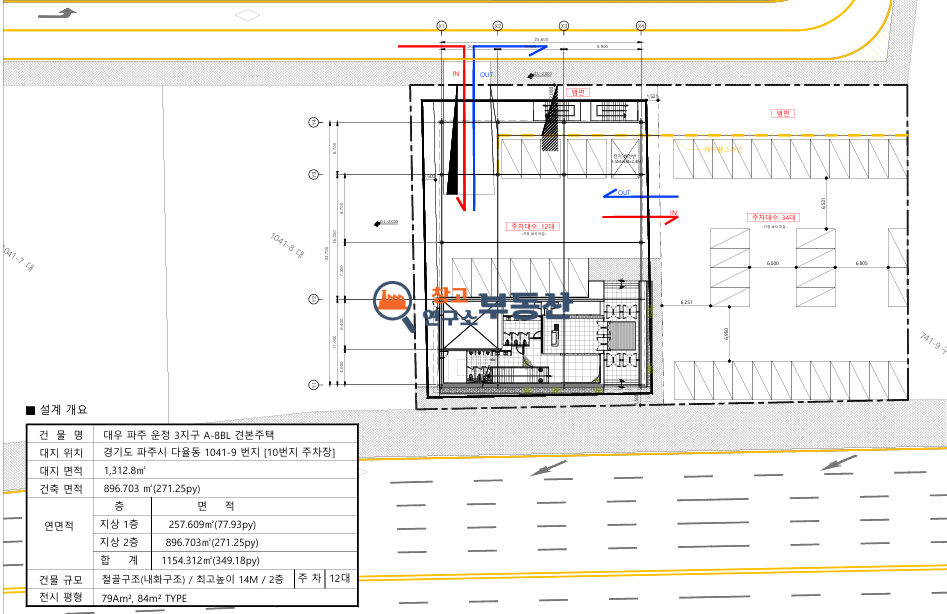Click the diamond marking on upper road
The width and height of the screenshot is (947, 614).
[247, 14]
